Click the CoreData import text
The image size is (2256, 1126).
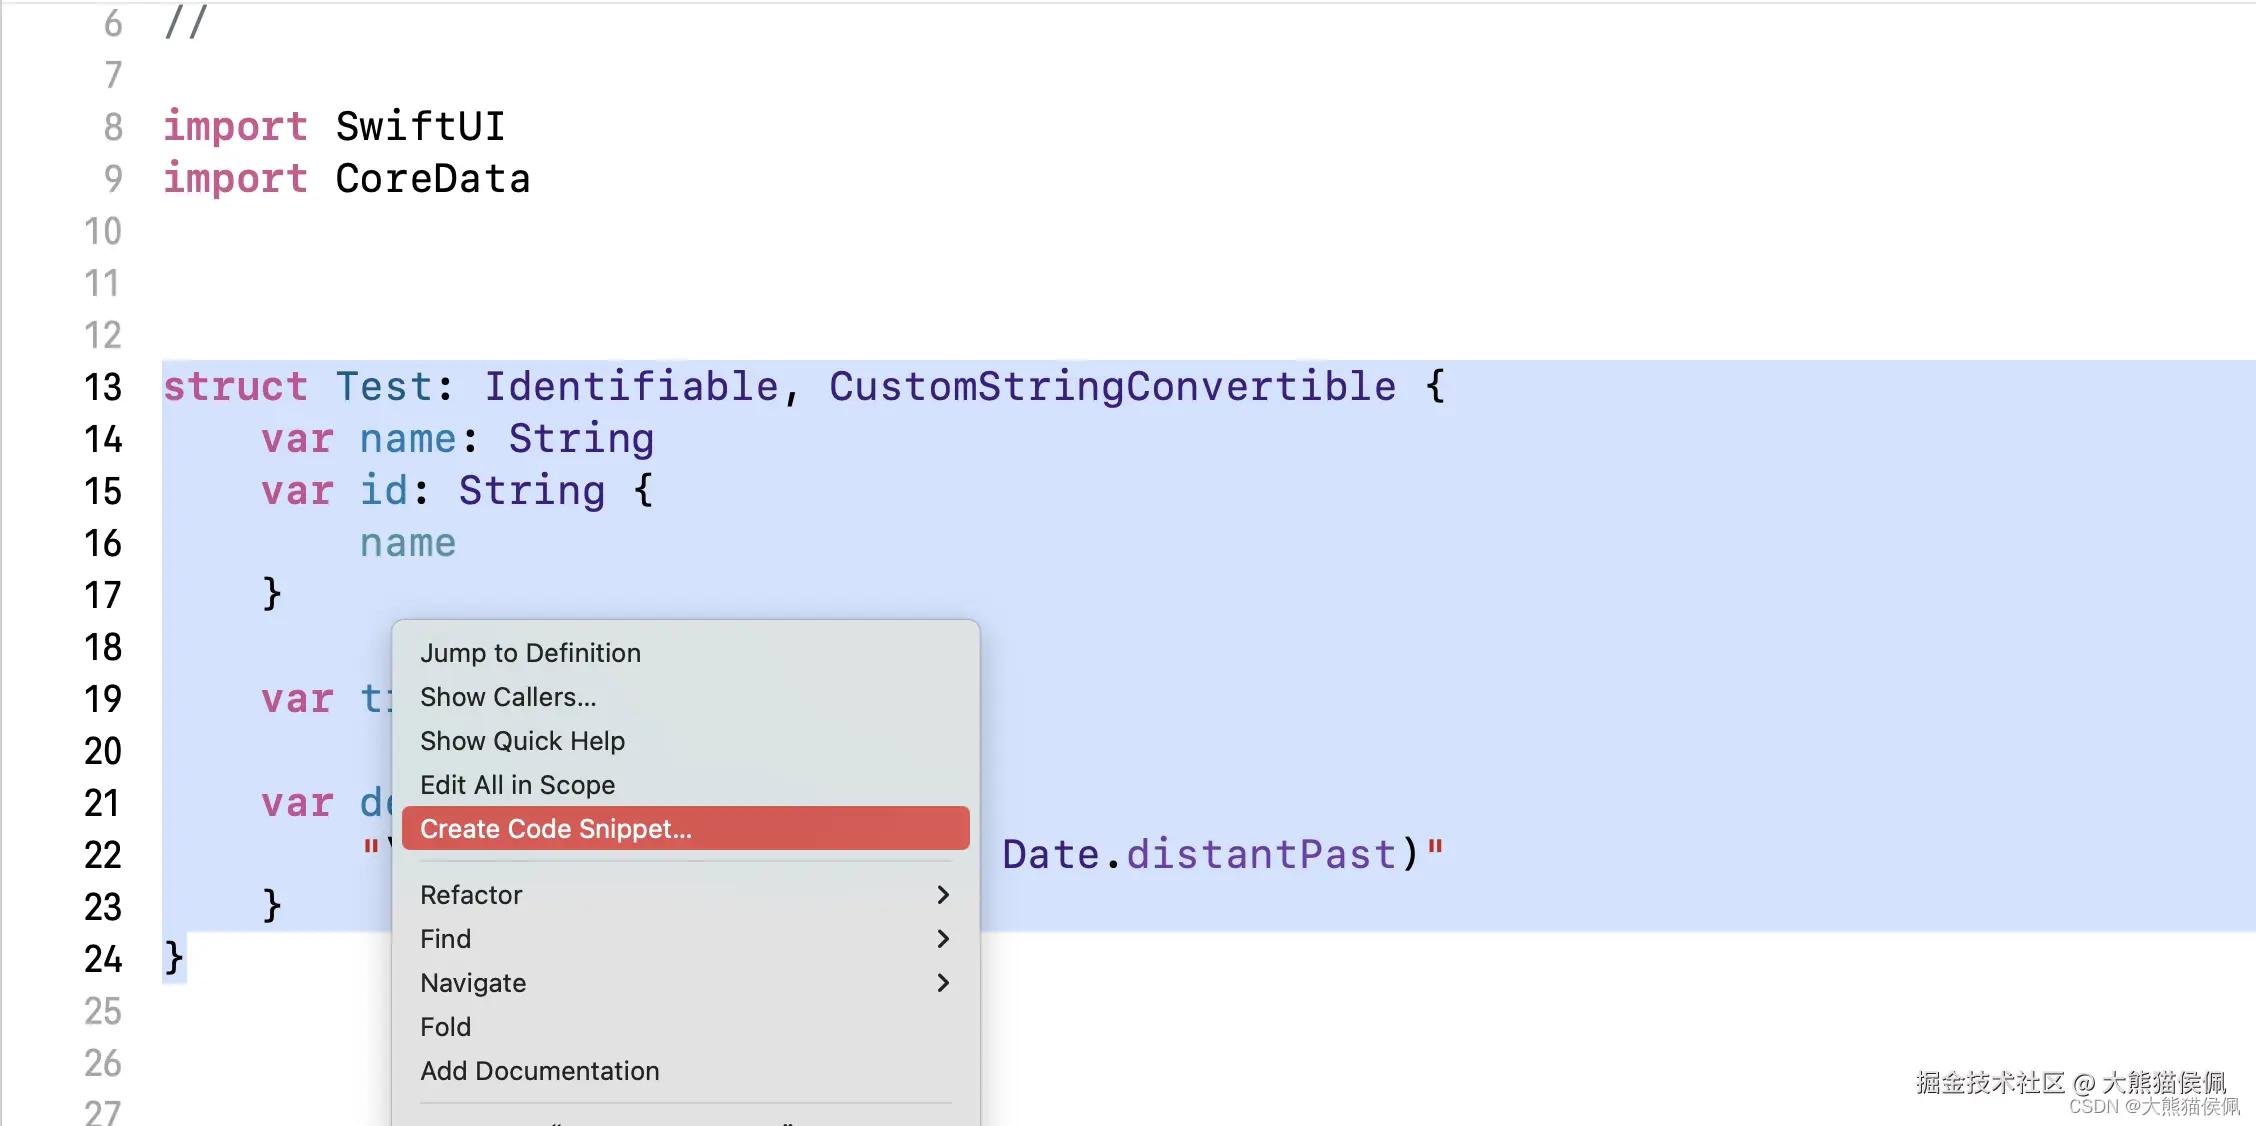[432, 179]
